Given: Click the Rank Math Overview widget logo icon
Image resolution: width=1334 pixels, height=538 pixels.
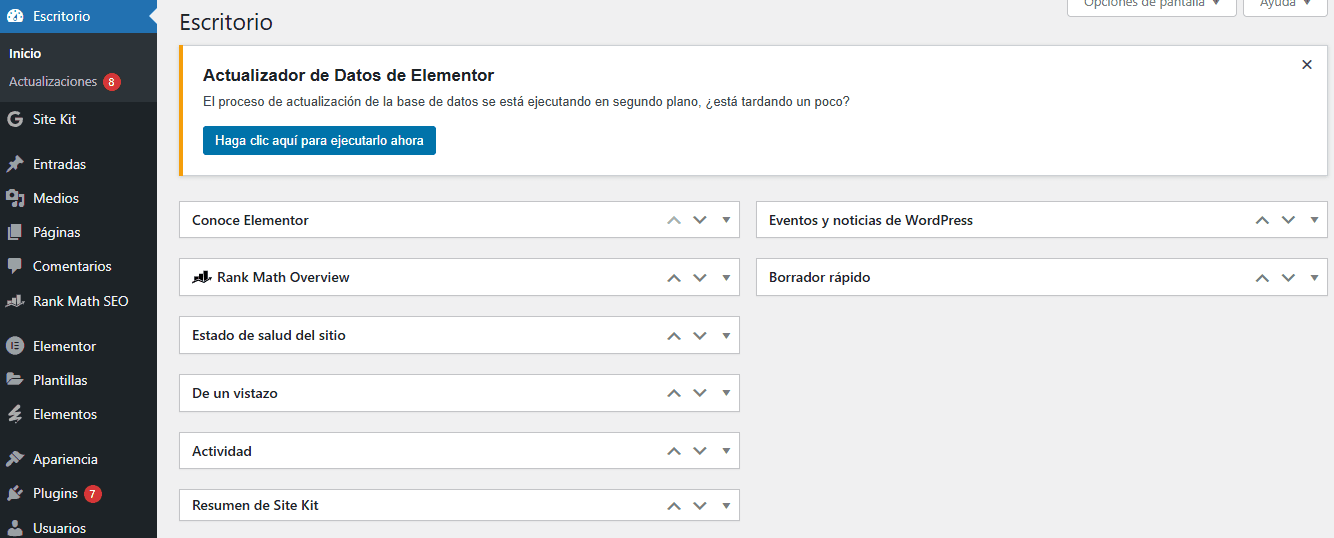Looking at the screenshot, I should pos(201,277).
